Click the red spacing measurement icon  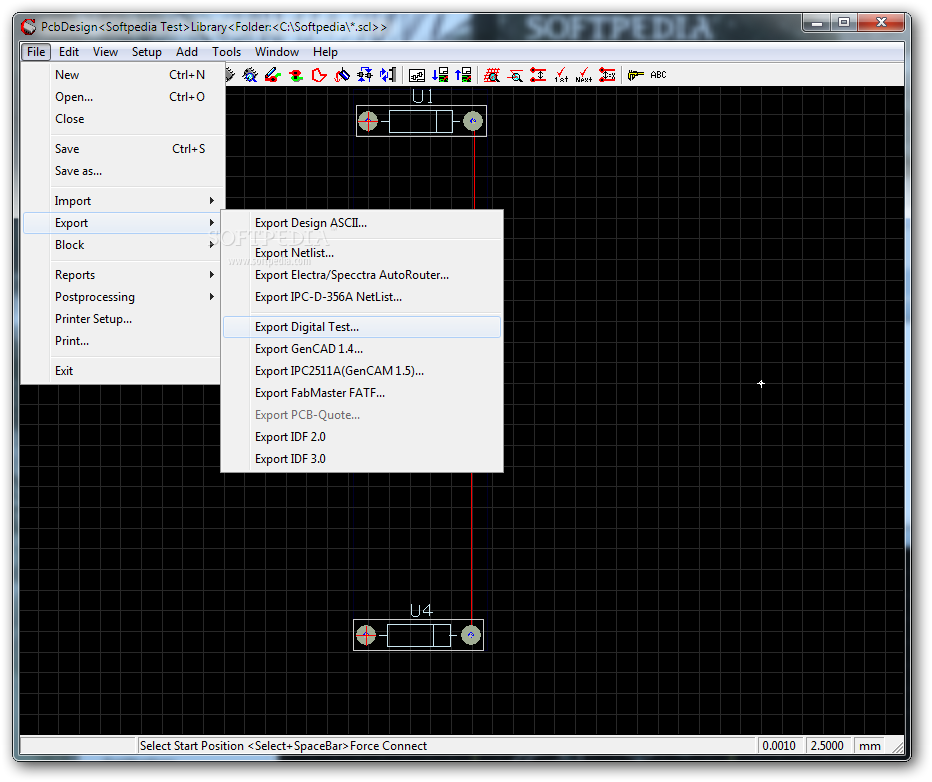click(x=538, y=75)
